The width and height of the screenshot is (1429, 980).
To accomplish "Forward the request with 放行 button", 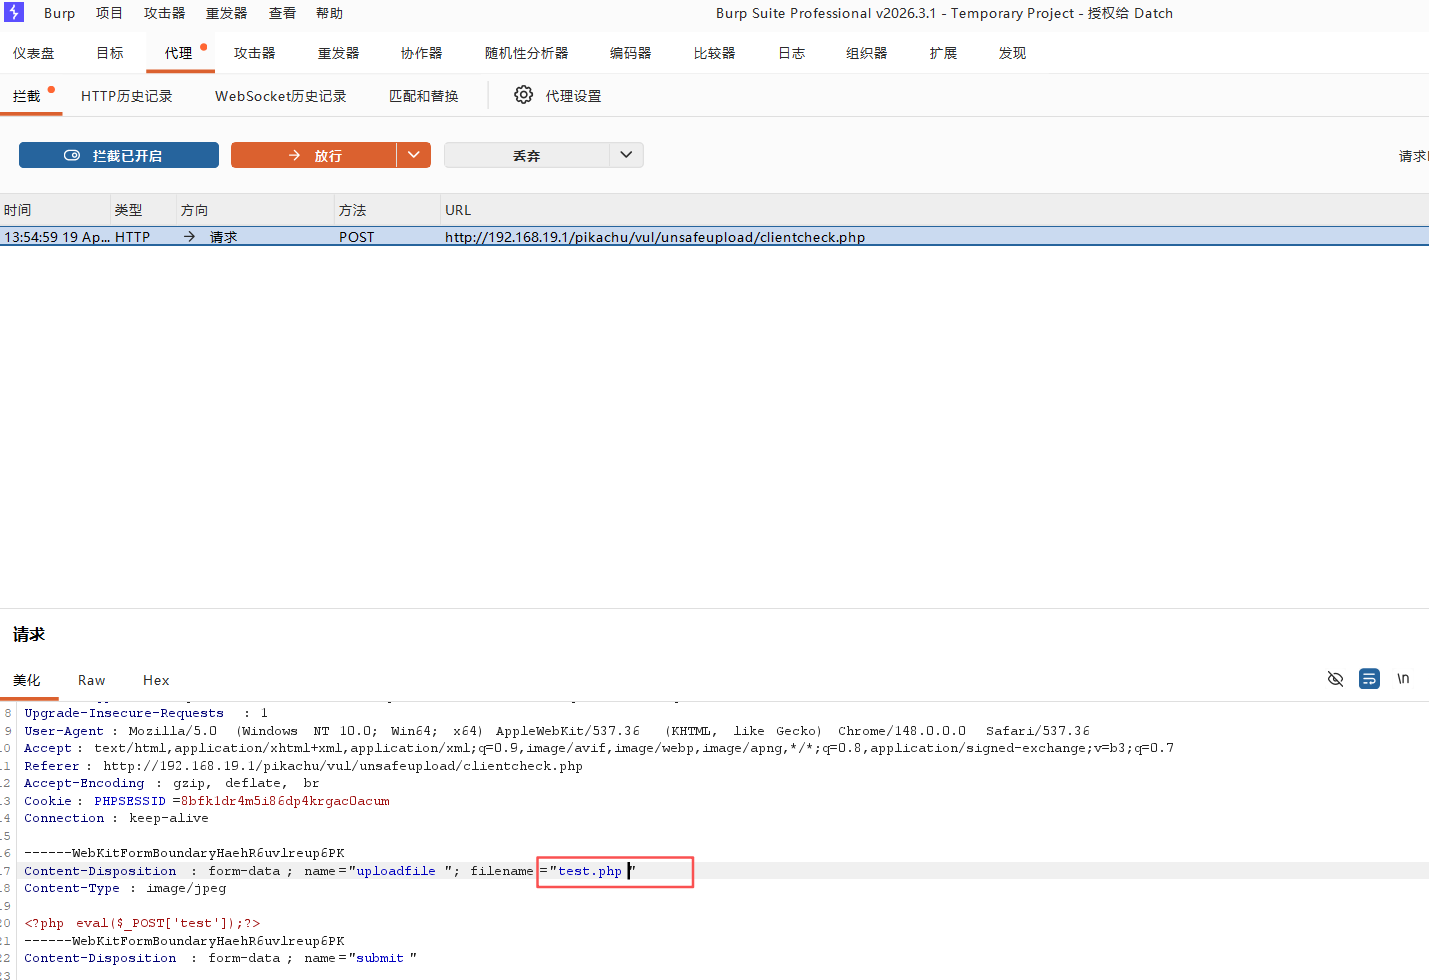I will coord(314,155).
